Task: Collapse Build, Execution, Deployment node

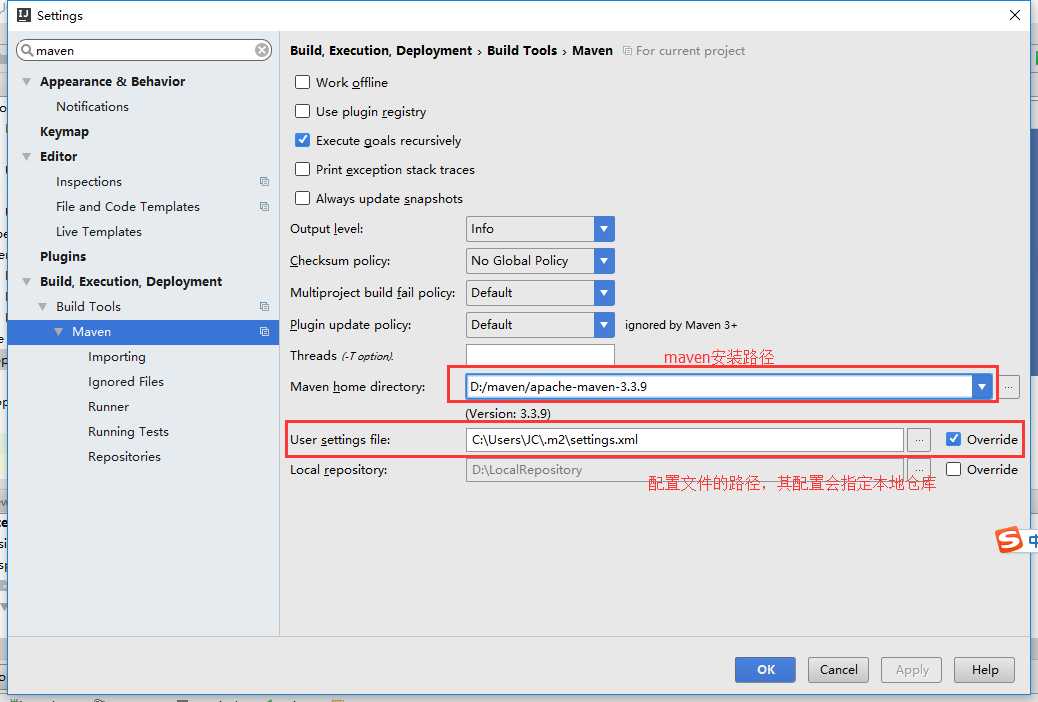Action: 26,281
